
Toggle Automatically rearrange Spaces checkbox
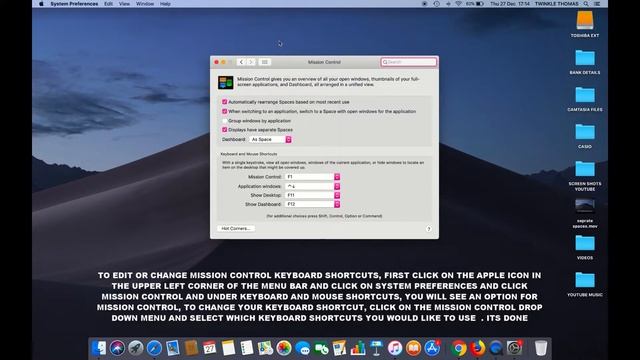pos(224,102)
